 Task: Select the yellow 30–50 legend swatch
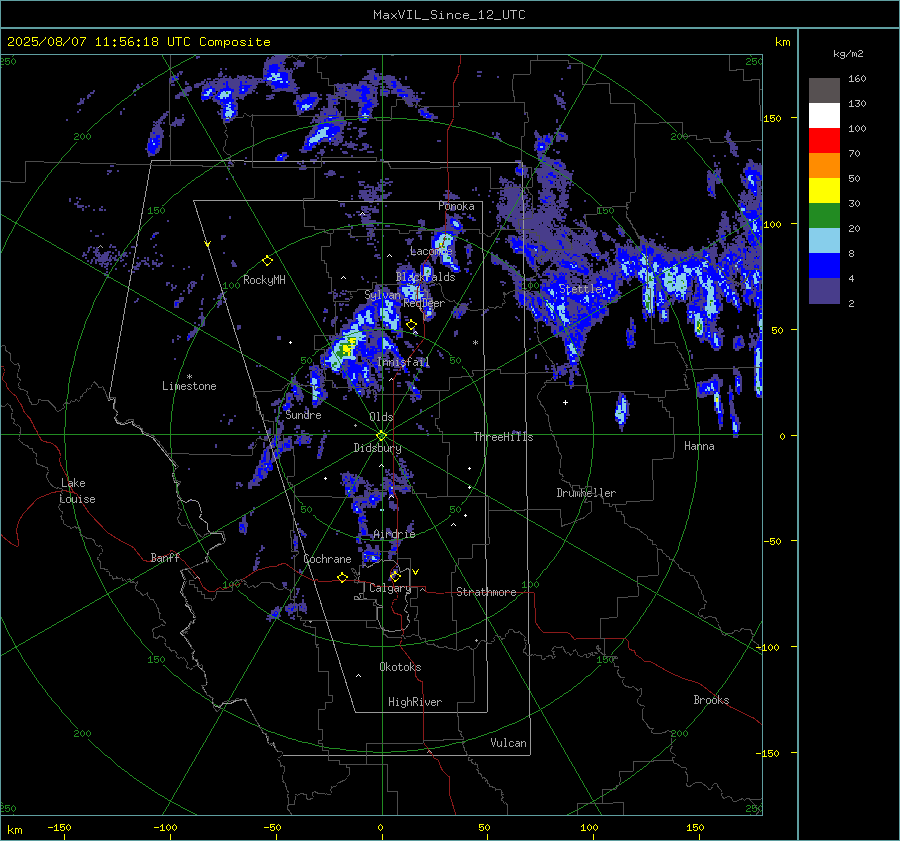pyautogui.click(x=824, y=191)
